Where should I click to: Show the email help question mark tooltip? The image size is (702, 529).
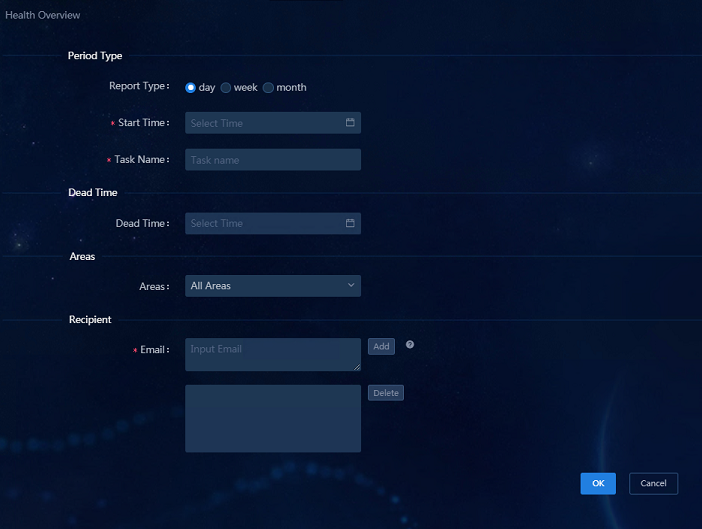click(410, 345)
